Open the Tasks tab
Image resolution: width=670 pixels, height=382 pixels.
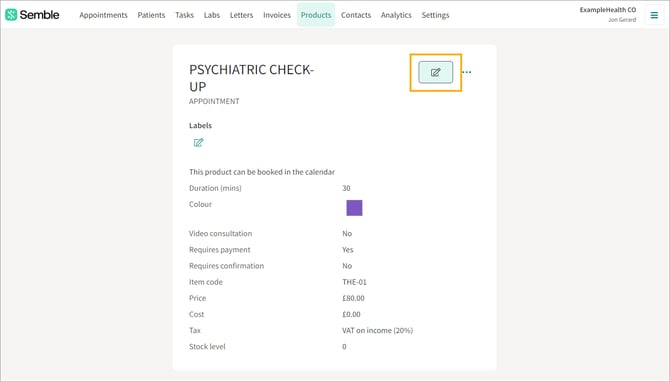click(x=185, y=15)
